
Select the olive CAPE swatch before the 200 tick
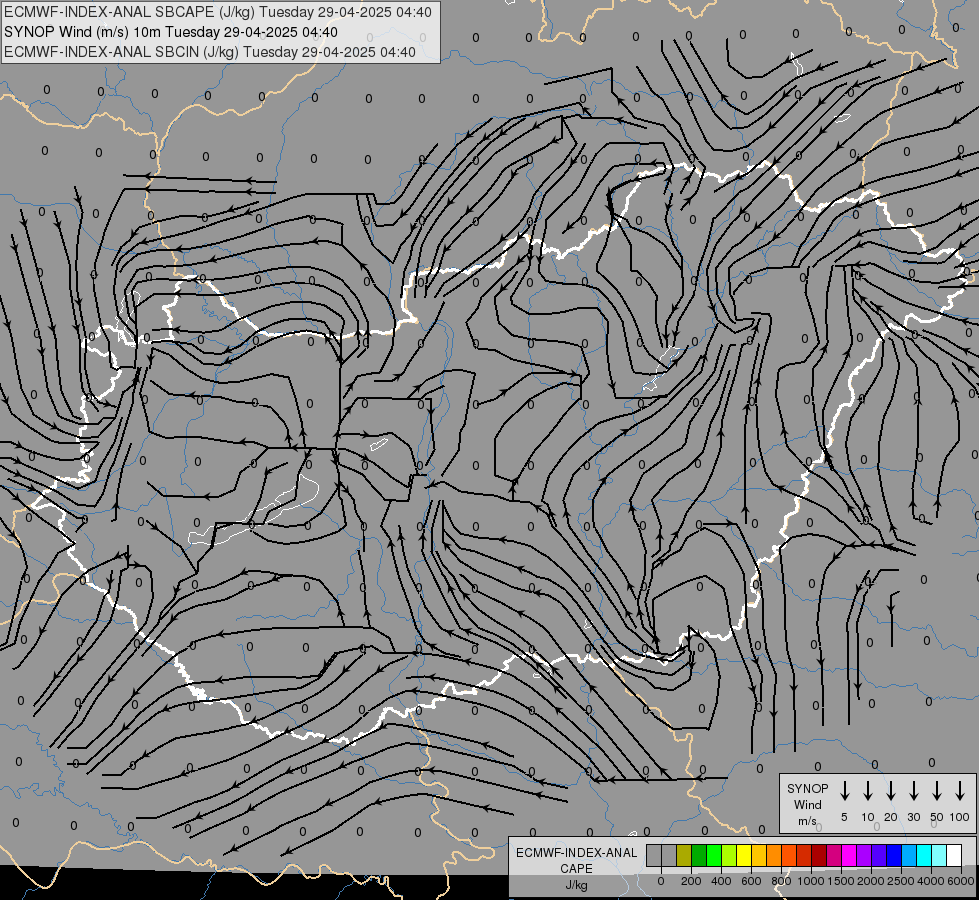(684, 856)
